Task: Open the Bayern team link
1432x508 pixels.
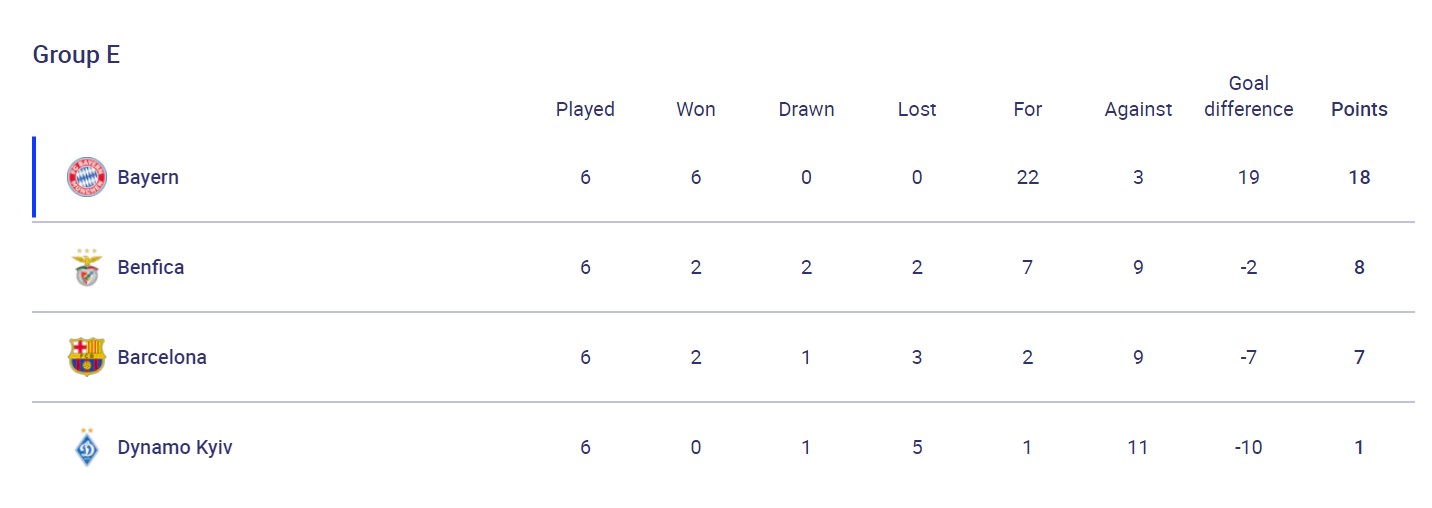Action: coord(148,178)
